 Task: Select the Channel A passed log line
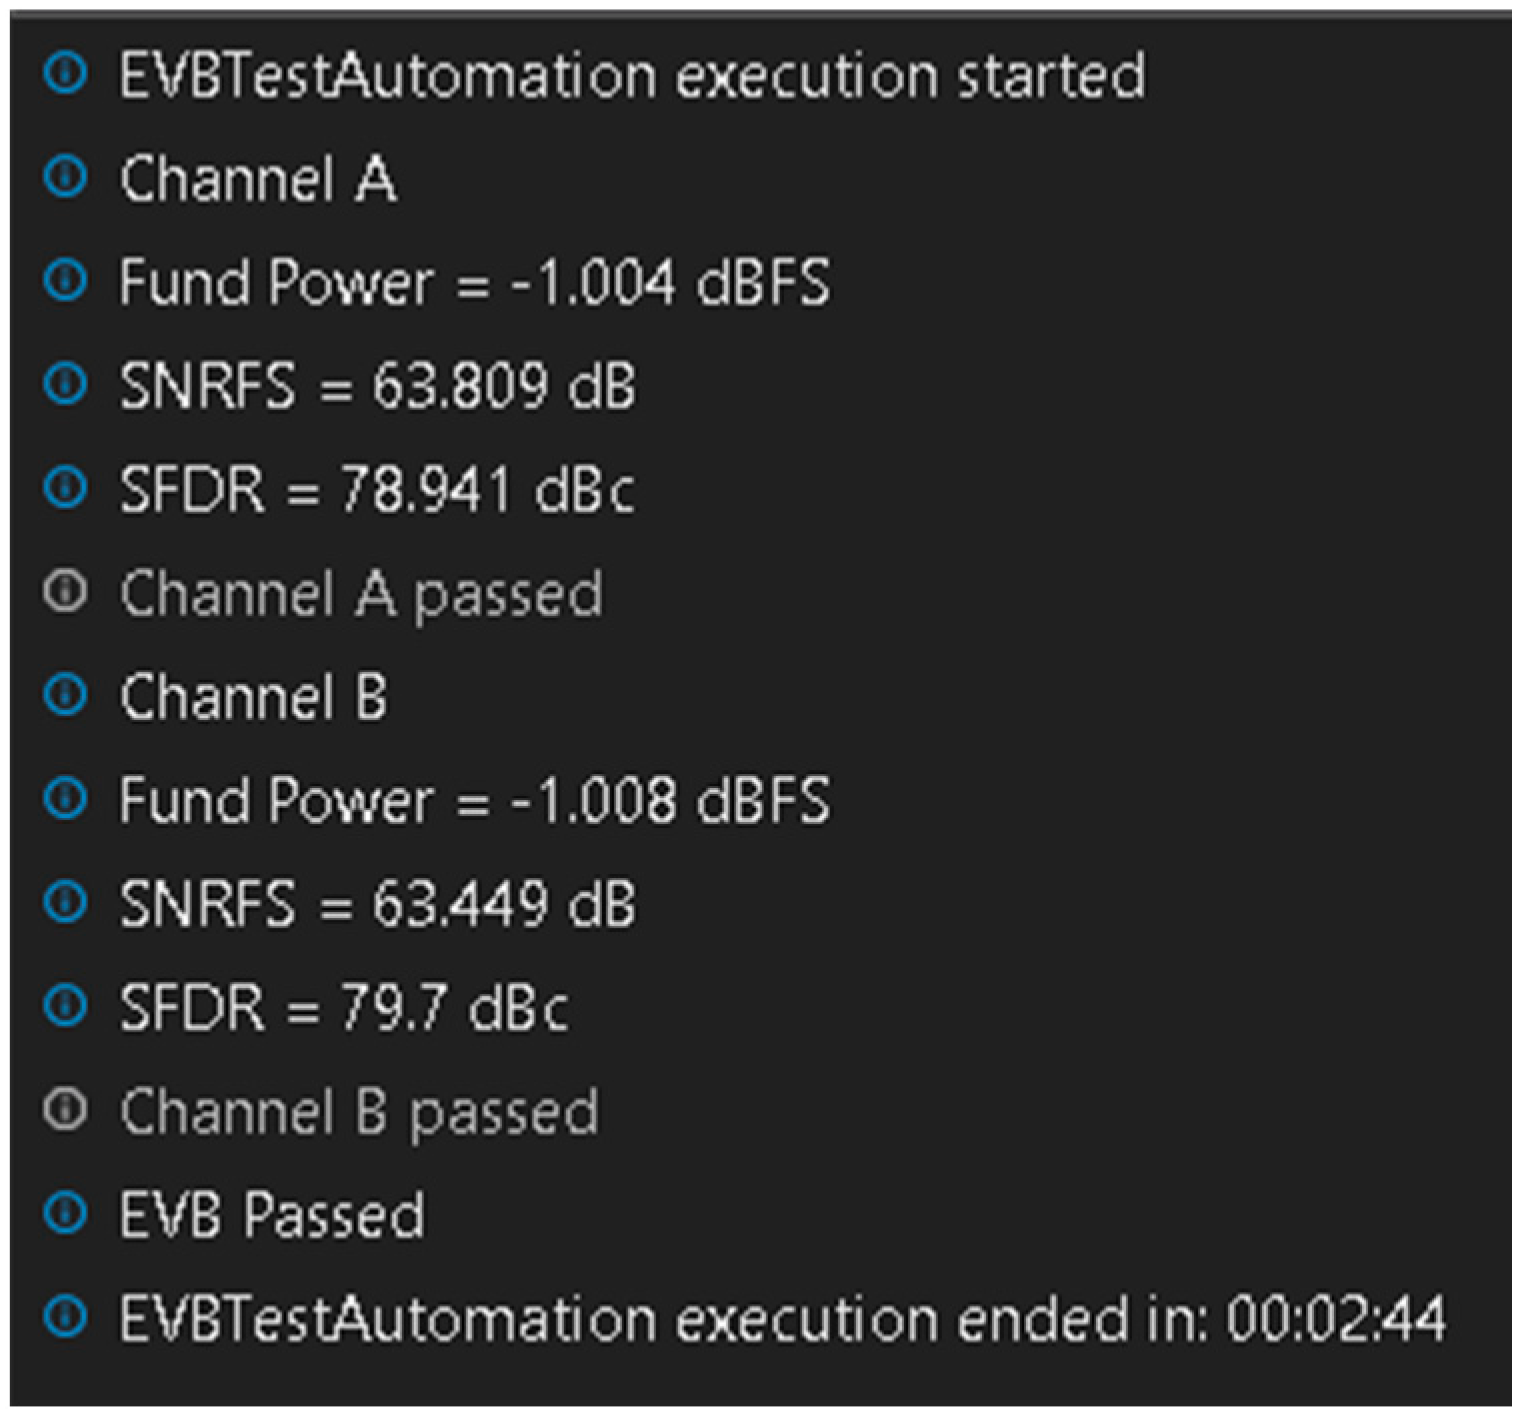coord(361,594)
